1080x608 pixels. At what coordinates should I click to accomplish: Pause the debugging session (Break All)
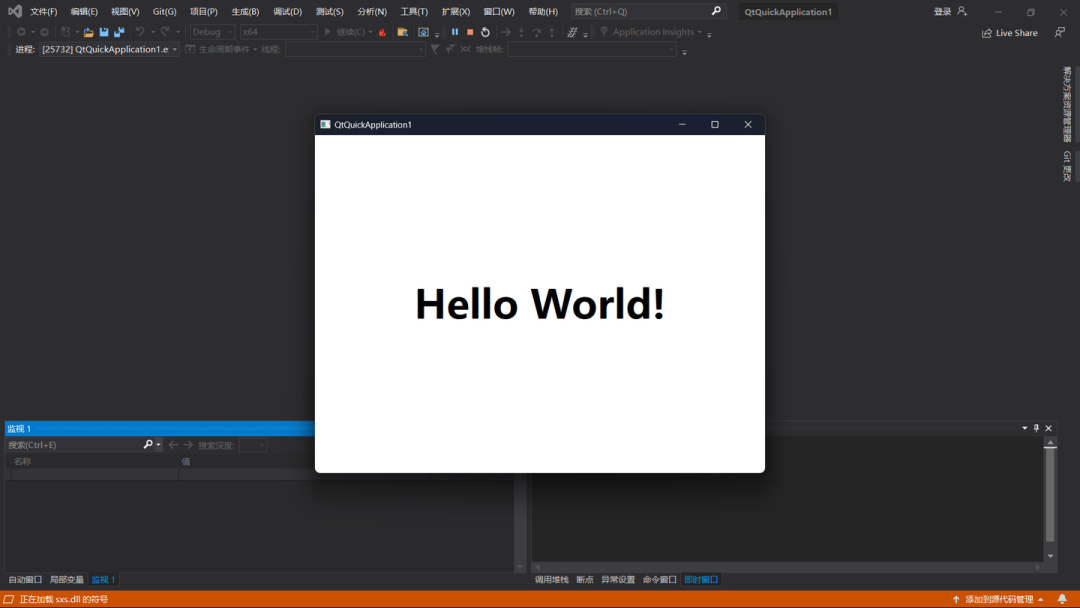pos(455,32)
